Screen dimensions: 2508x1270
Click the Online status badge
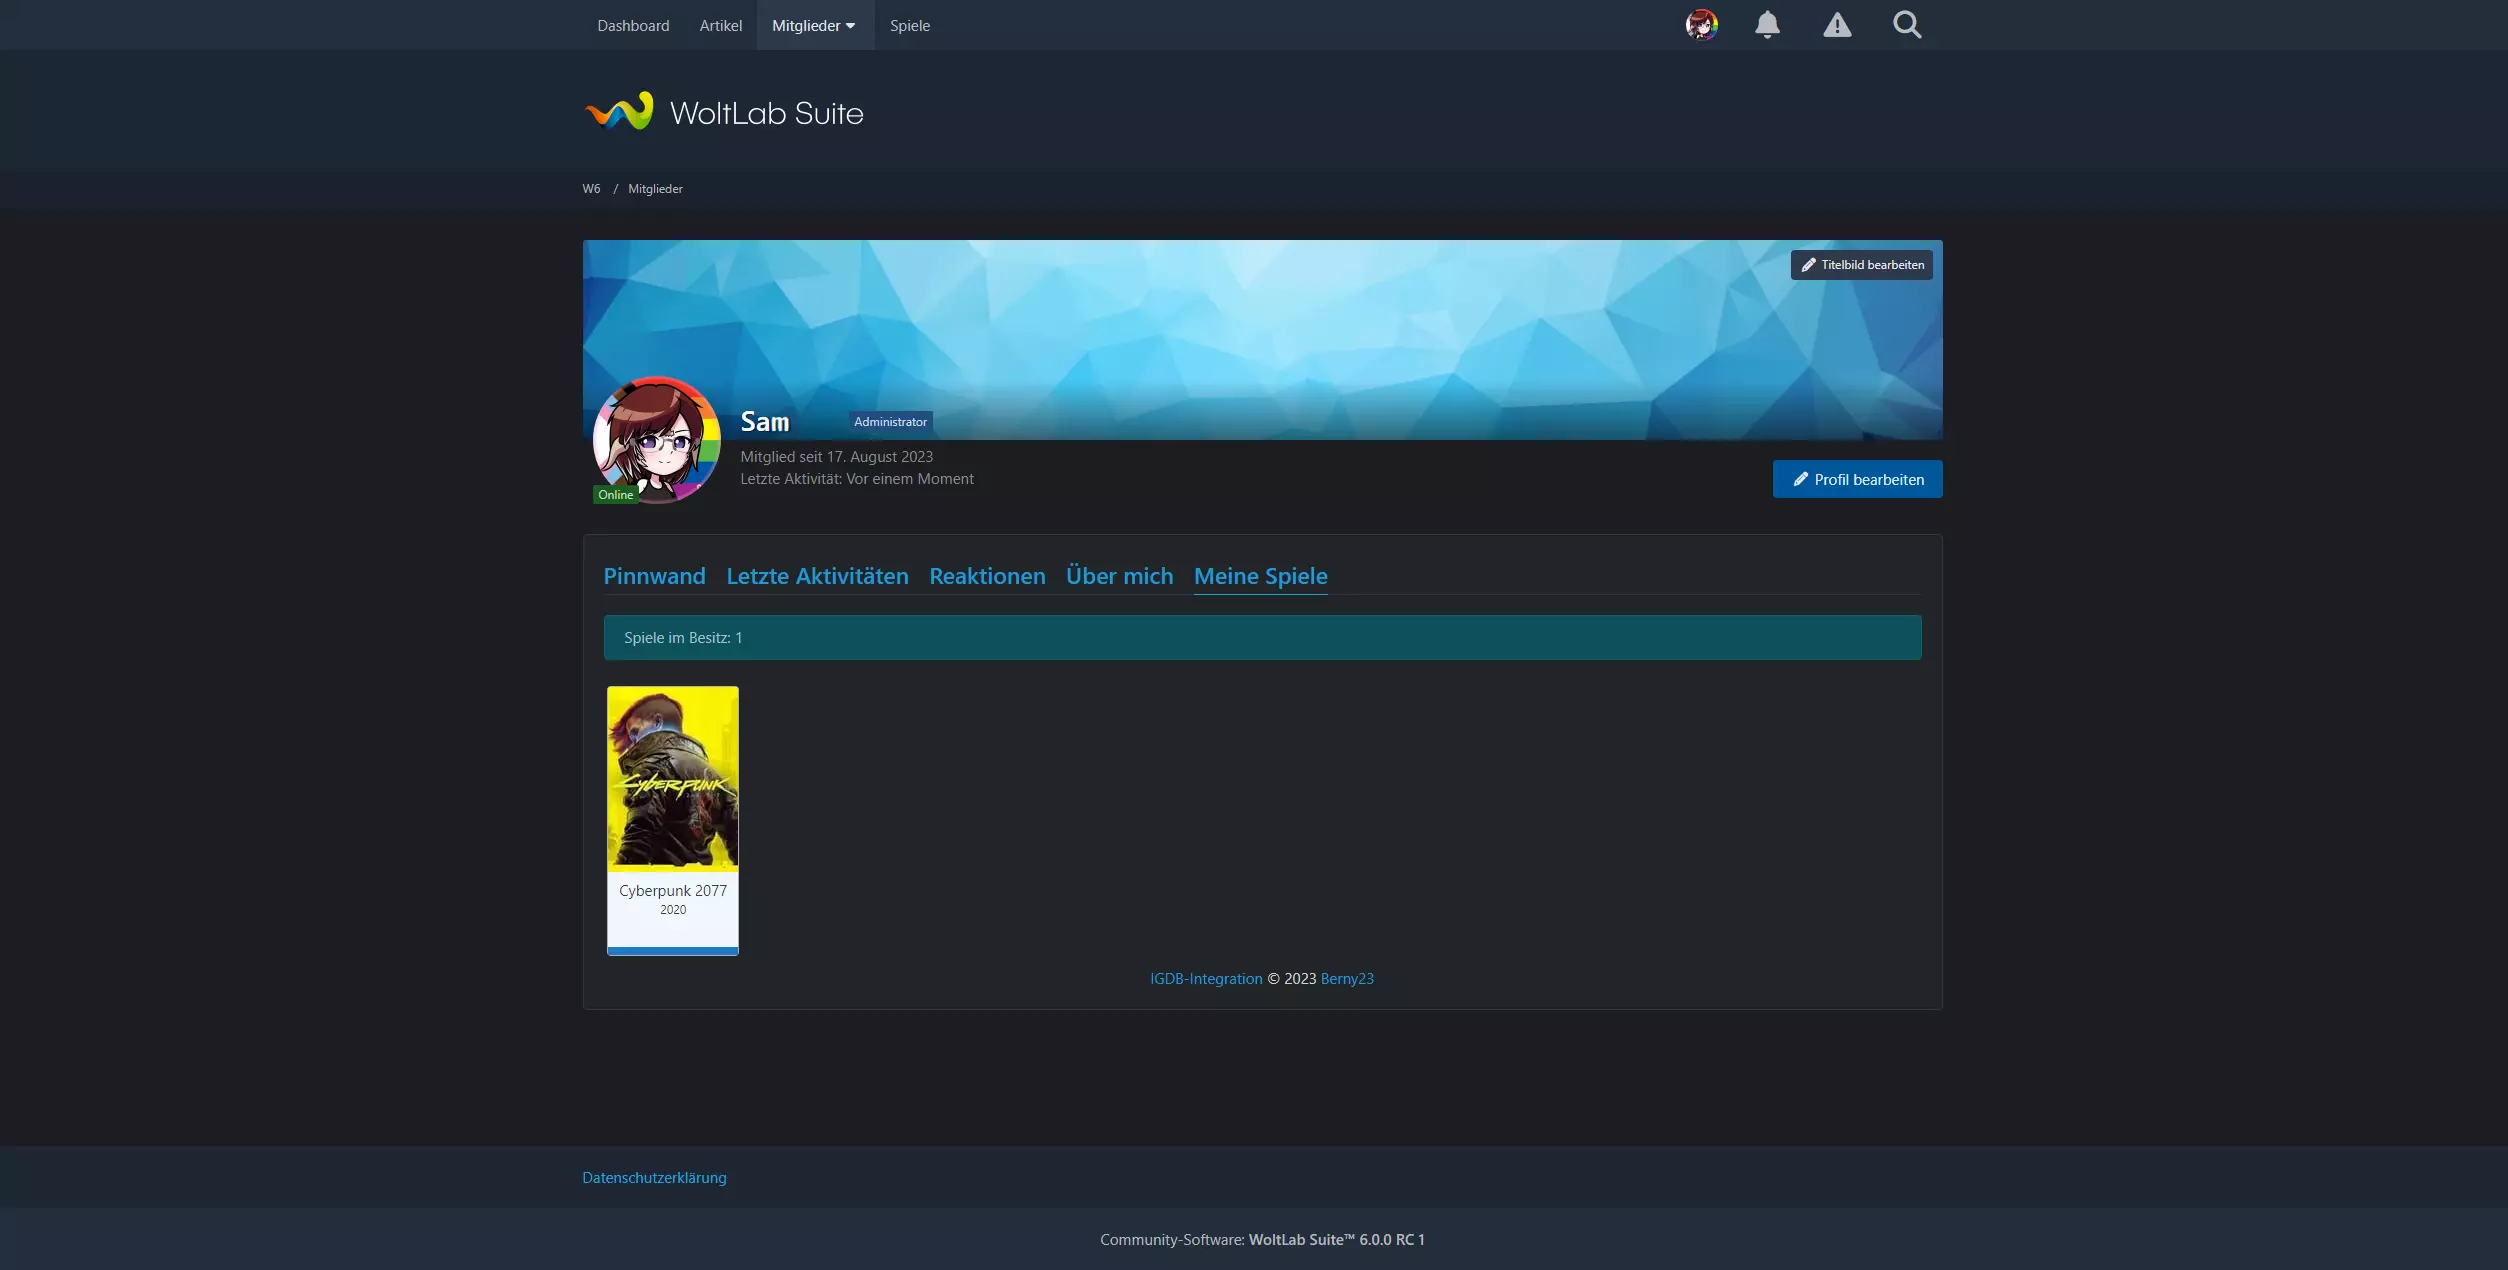pyautogui.click(x=615, y=495)
